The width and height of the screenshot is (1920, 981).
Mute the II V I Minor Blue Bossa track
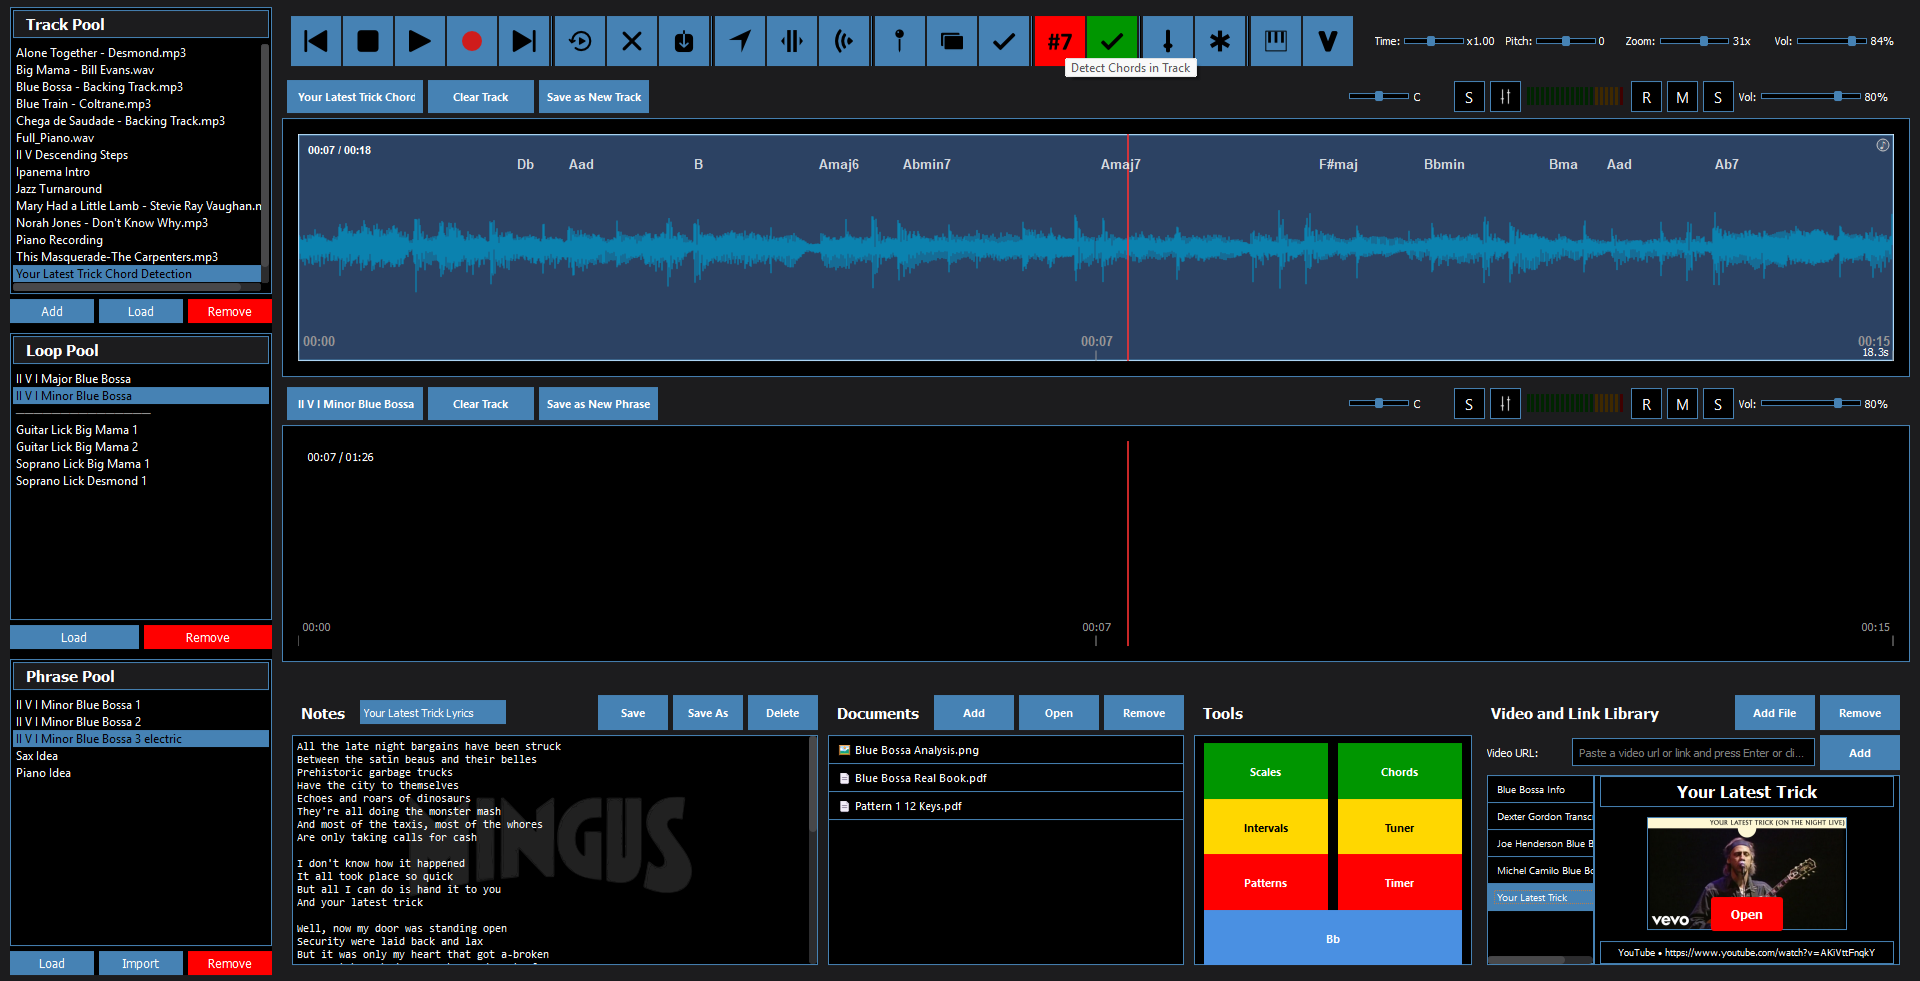click(1682, 404)
